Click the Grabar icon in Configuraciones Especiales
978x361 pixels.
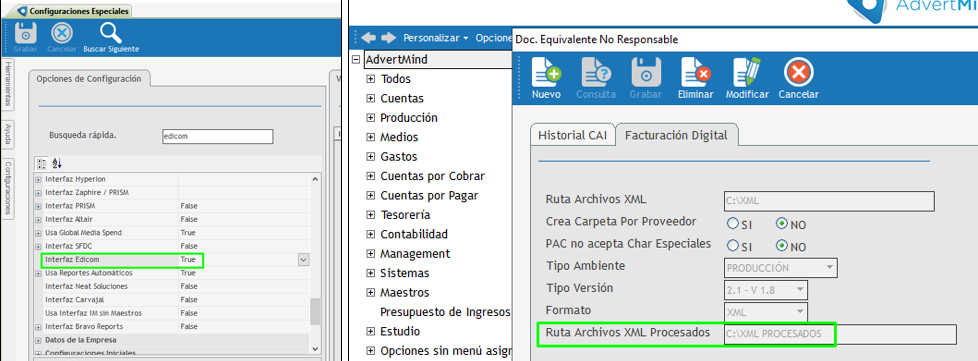[26, 33]
